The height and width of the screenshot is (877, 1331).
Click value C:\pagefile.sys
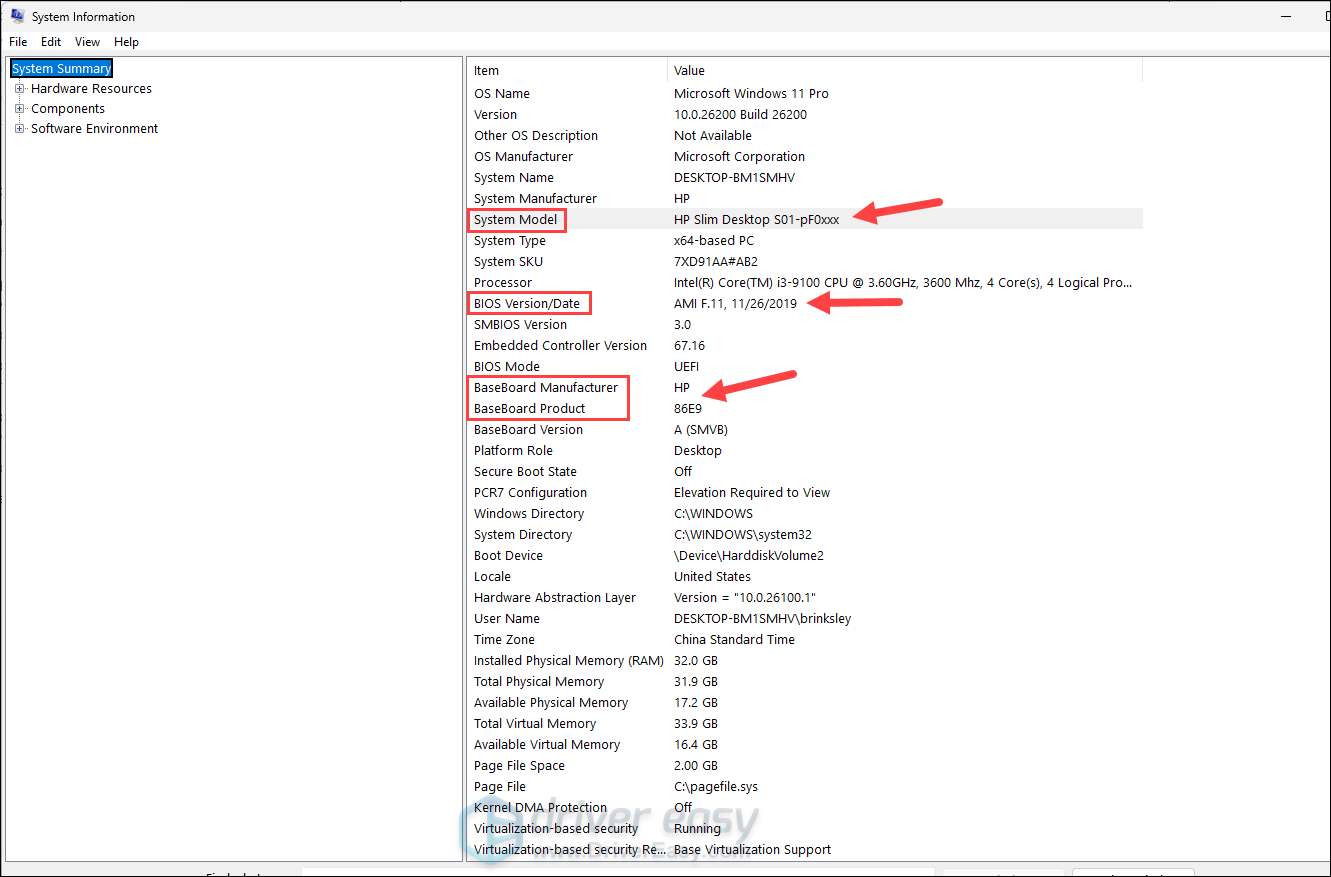717,786
